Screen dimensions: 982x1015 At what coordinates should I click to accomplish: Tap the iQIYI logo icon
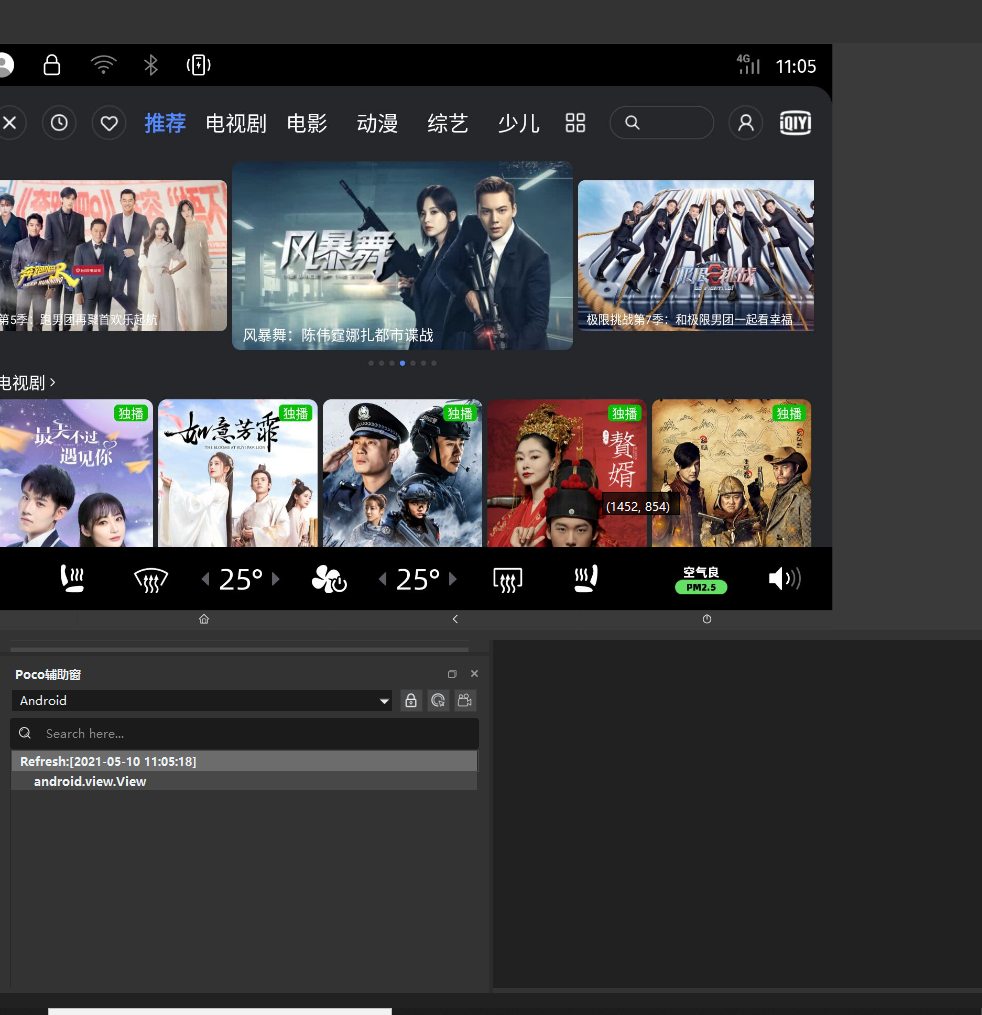796,122
